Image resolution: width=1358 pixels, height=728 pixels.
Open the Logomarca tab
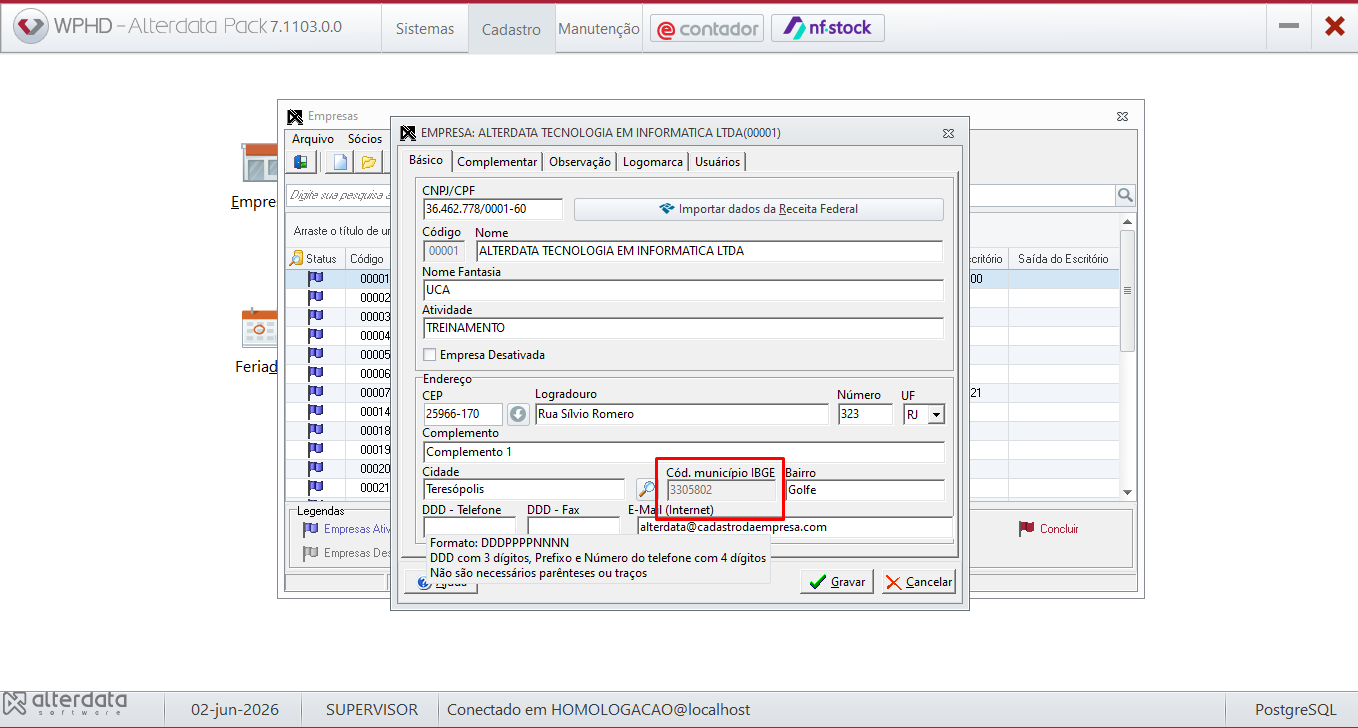653,161
